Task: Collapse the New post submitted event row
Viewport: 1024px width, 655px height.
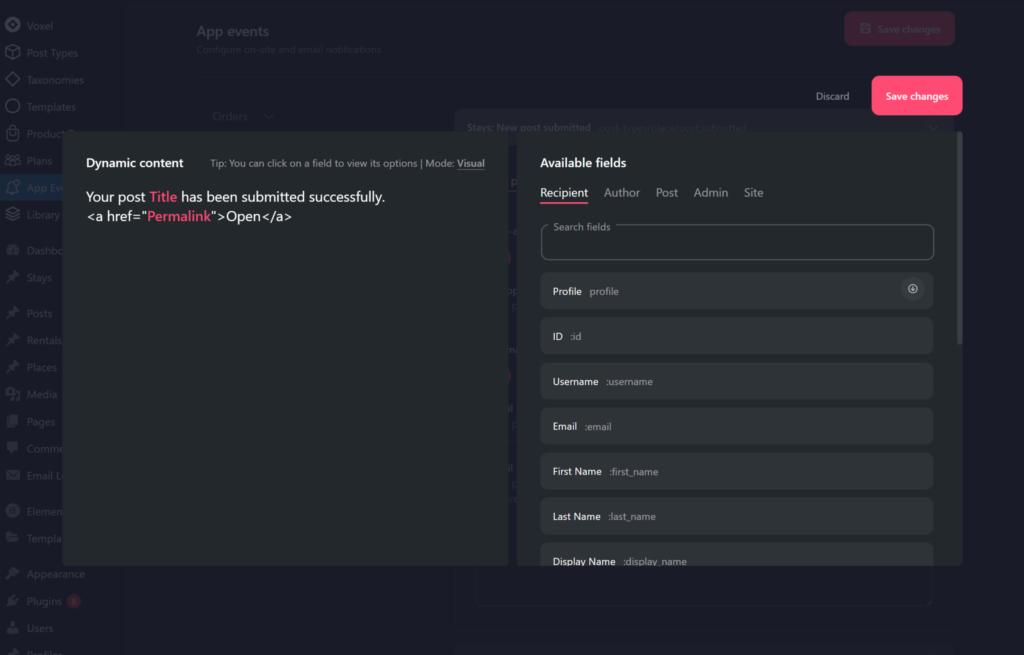Action: tap(933, 128)
